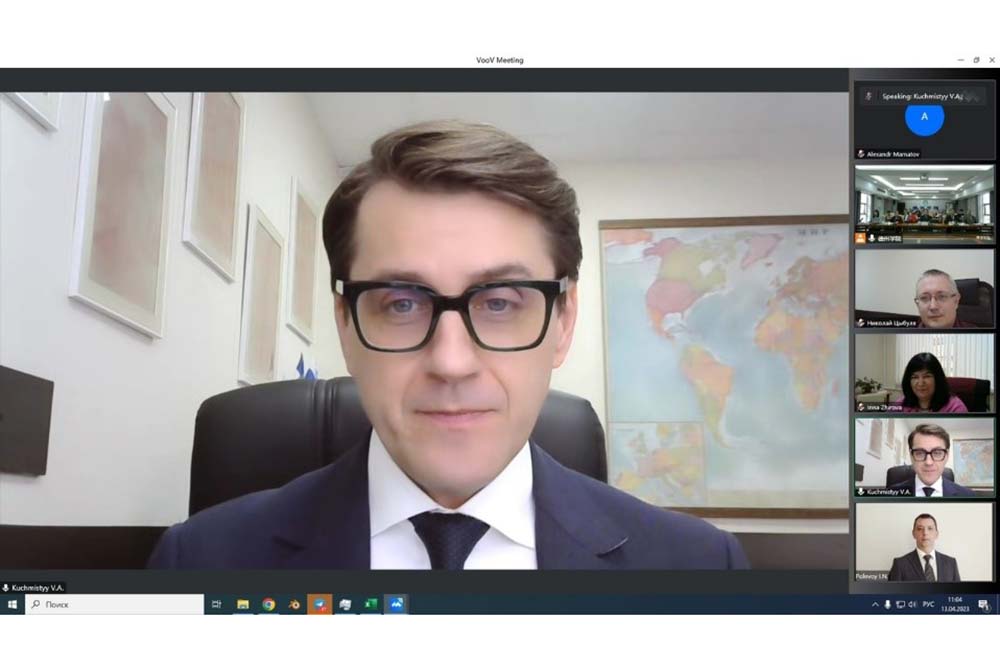1000x667 pixels.
Task: Restore the VooV Meeting window size
Action: point(976,60)
